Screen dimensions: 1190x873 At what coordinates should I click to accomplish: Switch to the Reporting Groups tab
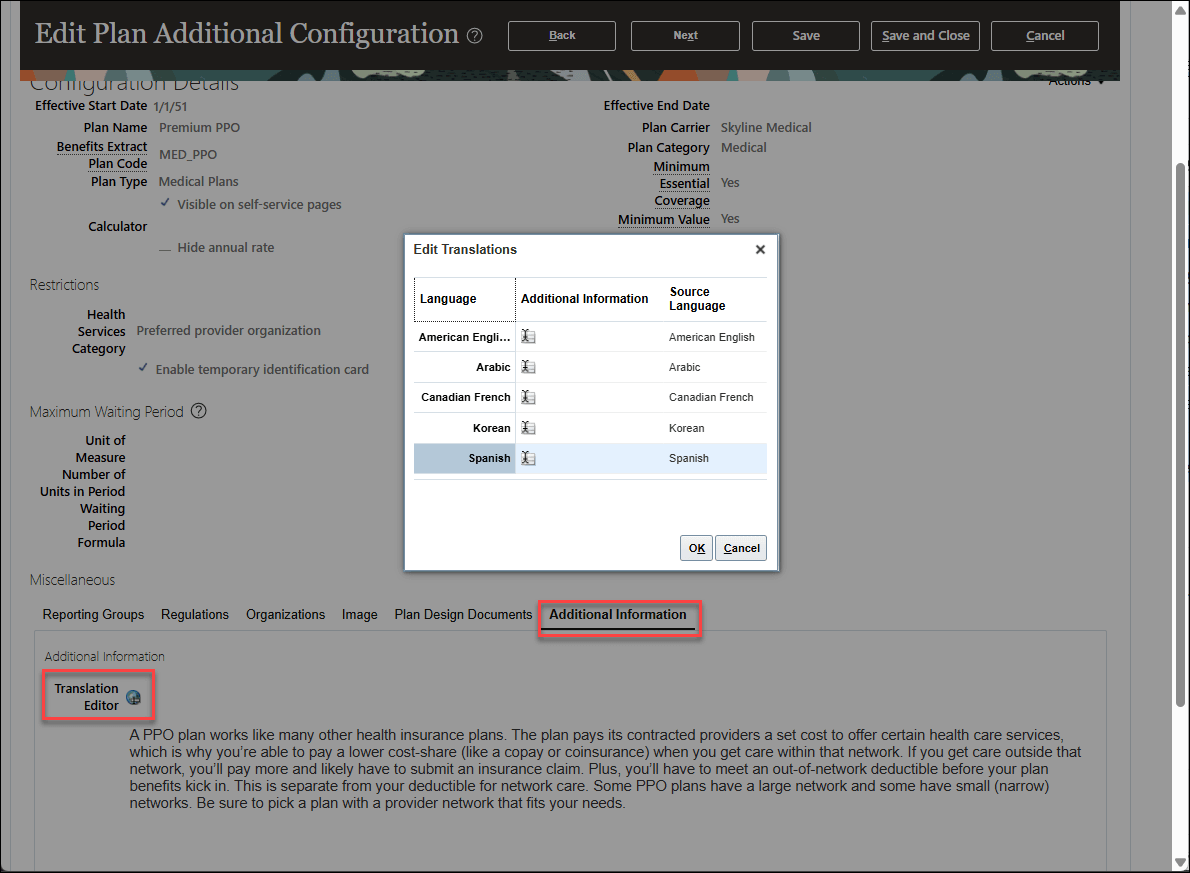tap(93, 614)
